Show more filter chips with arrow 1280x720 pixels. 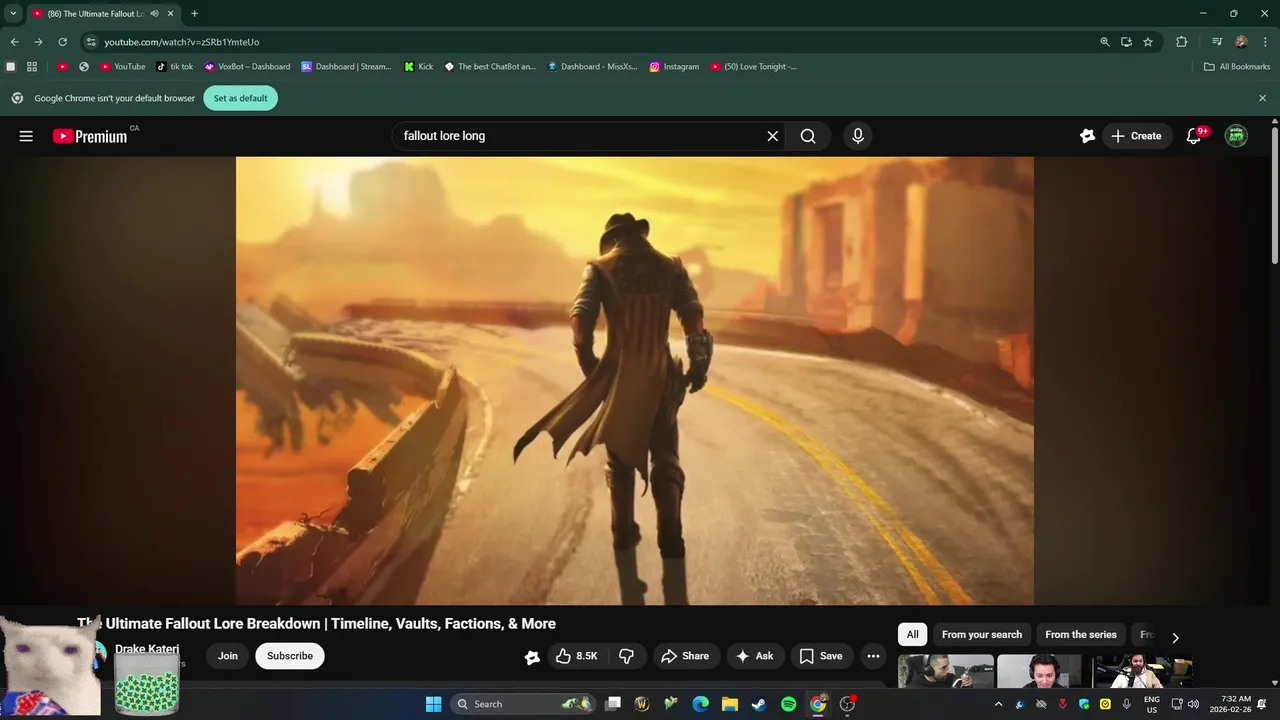point(1175,637)
